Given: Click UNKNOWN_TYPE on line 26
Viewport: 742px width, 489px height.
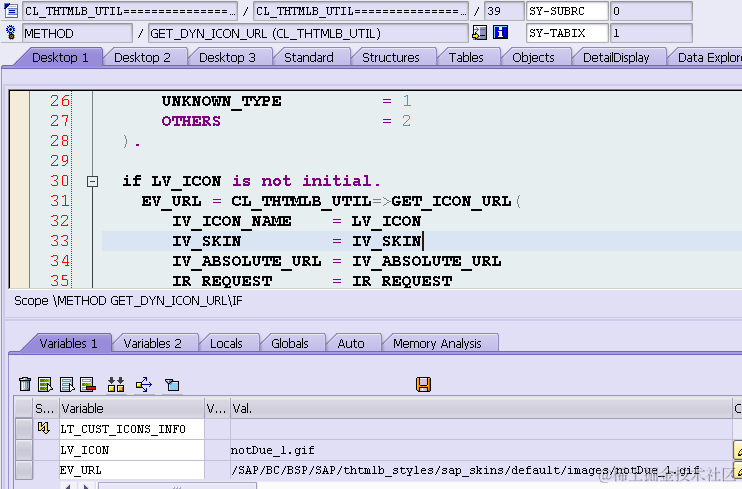Looking at the screenshot, I should coord(221,101).
